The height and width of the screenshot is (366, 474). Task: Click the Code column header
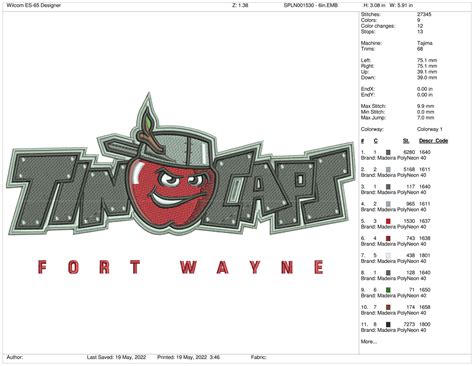441,141
